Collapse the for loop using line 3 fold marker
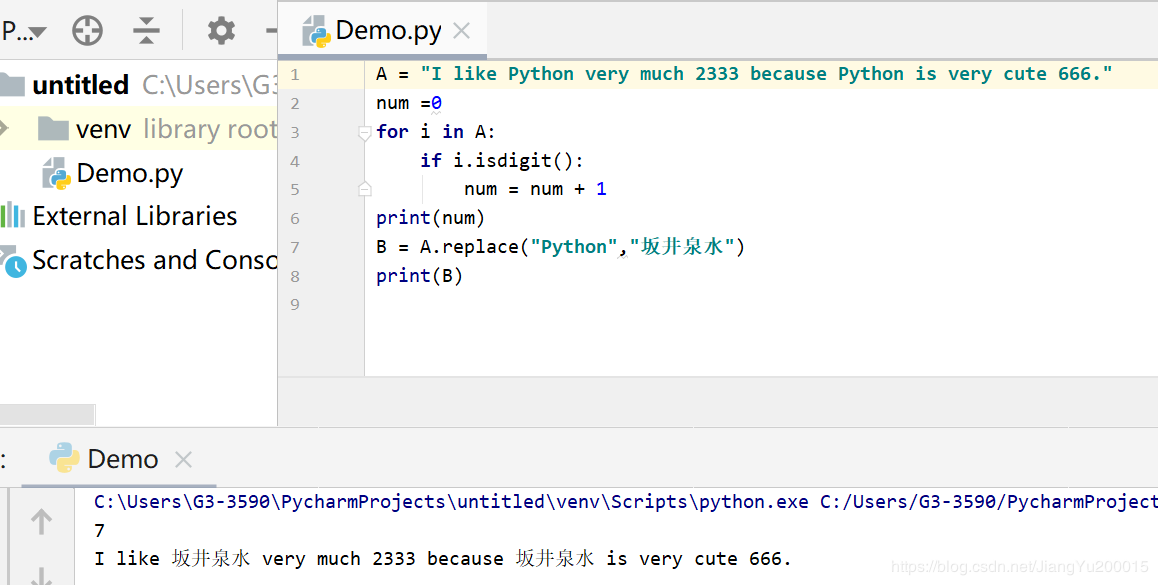1158x585 pixels. coord(363,131)
